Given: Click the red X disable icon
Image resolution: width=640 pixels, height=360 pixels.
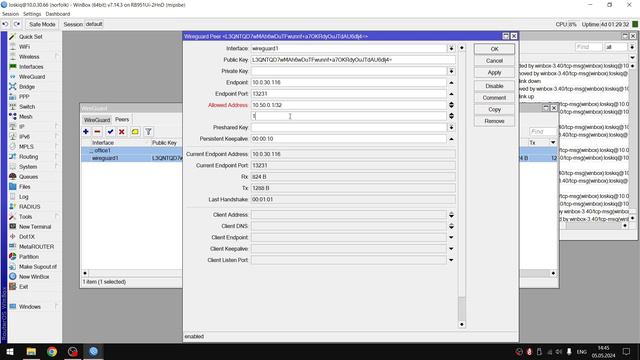Looking at the screenshot, I should [122, 131].
